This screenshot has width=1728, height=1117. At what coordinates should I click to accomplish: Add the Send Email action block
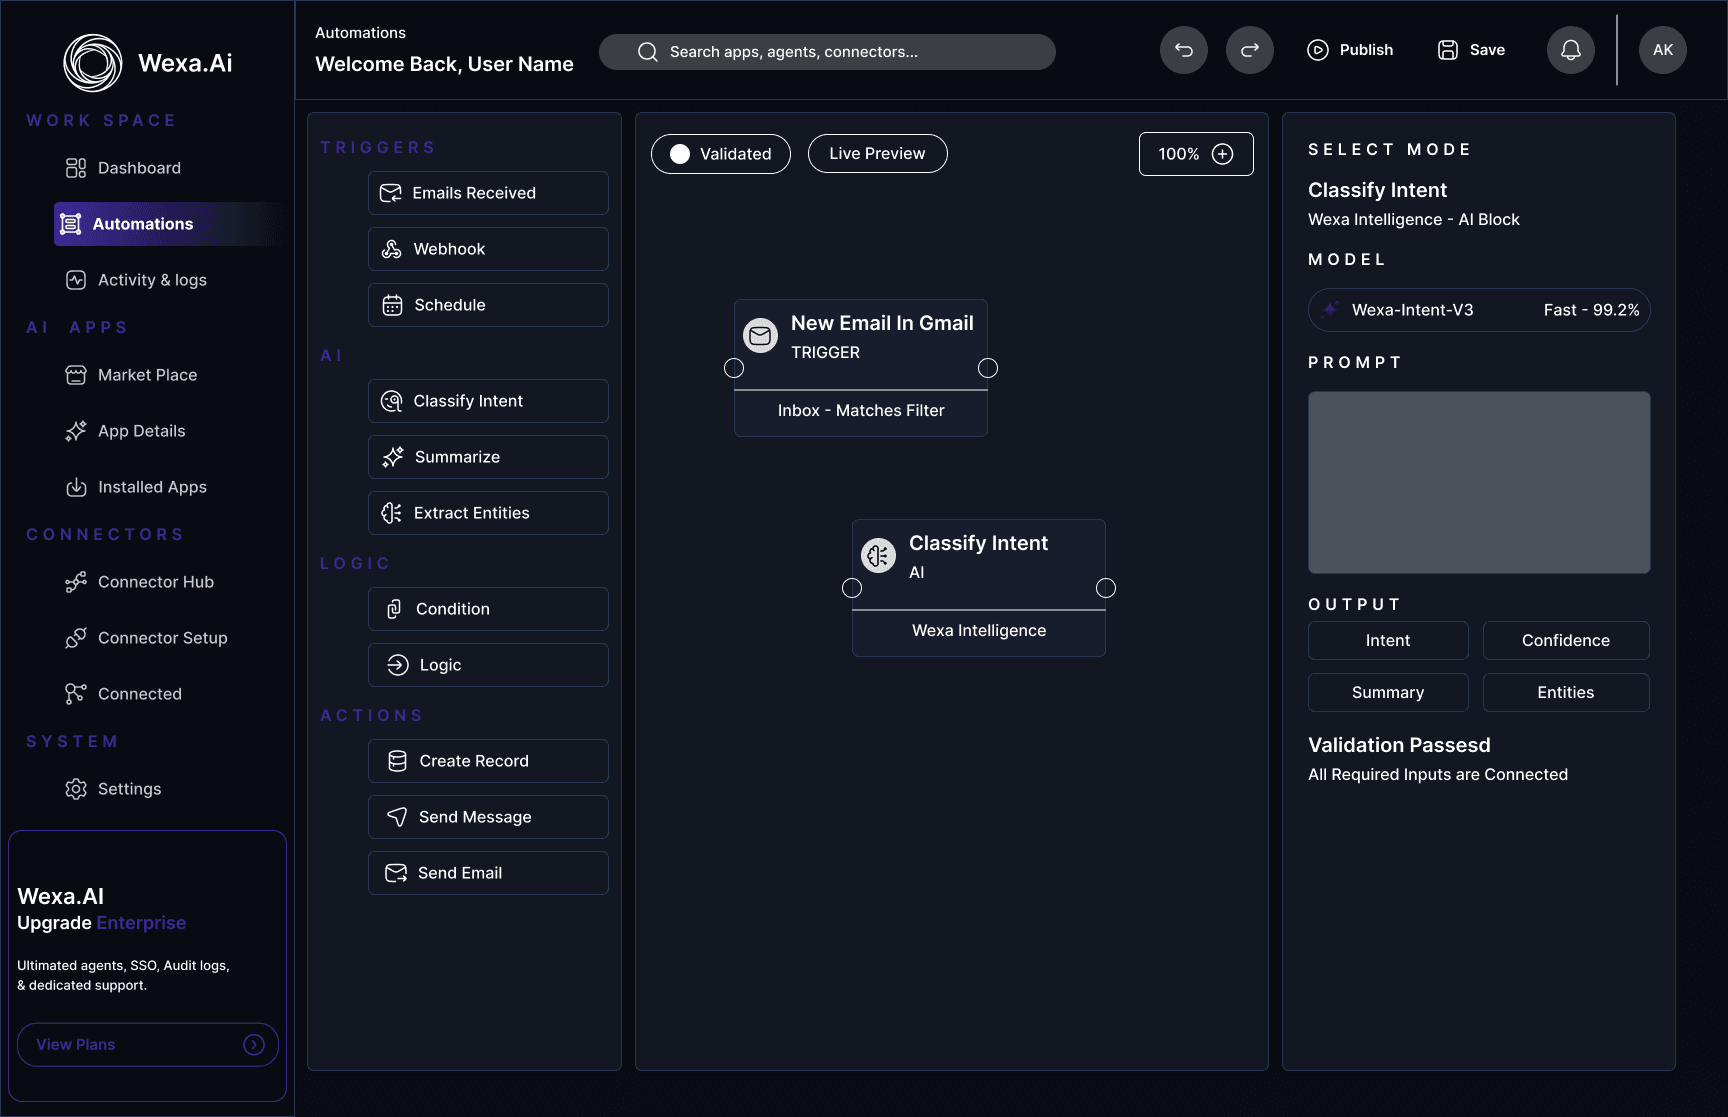click(x=488, y=873)
